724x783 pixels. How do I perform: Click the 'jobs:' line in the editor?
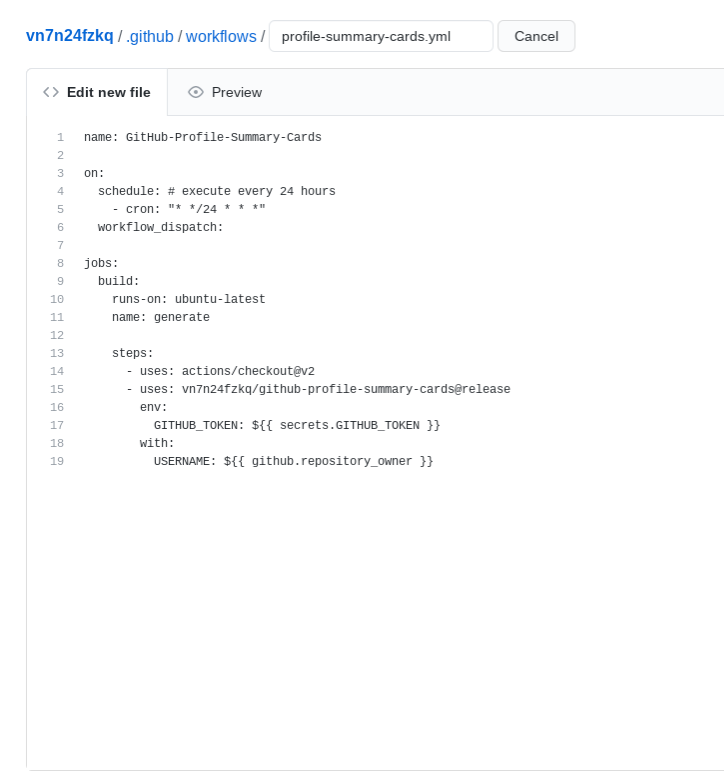pyautogui.click(x=101, y=263)
